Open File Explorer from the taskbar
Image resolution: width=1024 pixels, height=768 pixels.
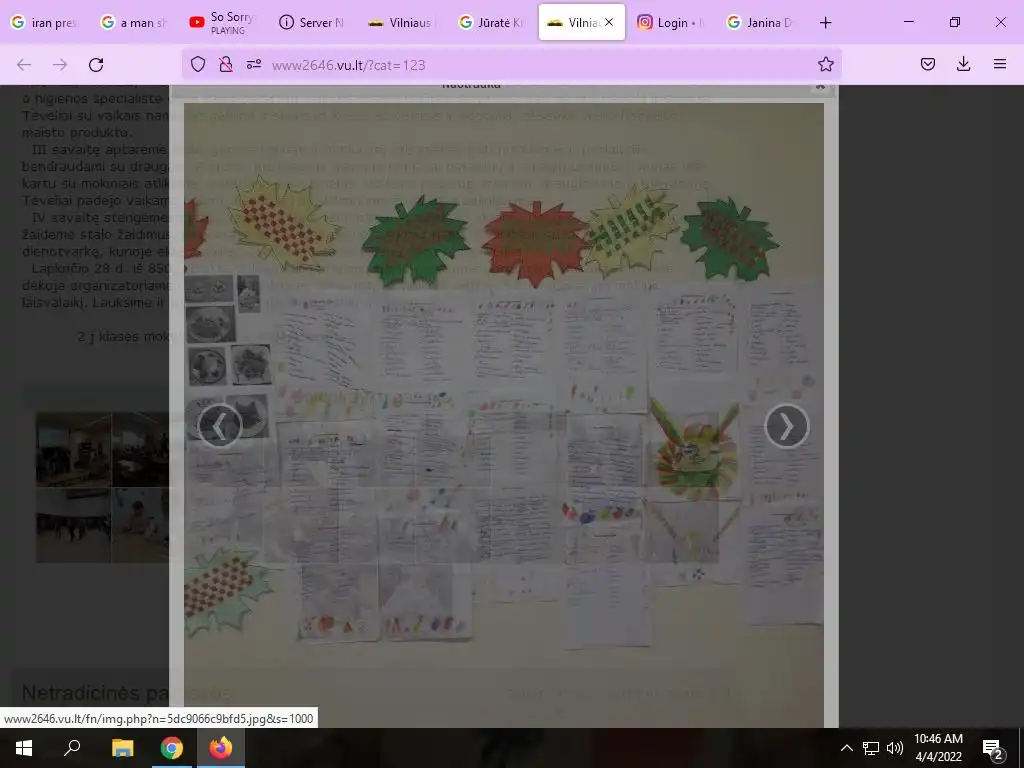[x=122, y=748]
